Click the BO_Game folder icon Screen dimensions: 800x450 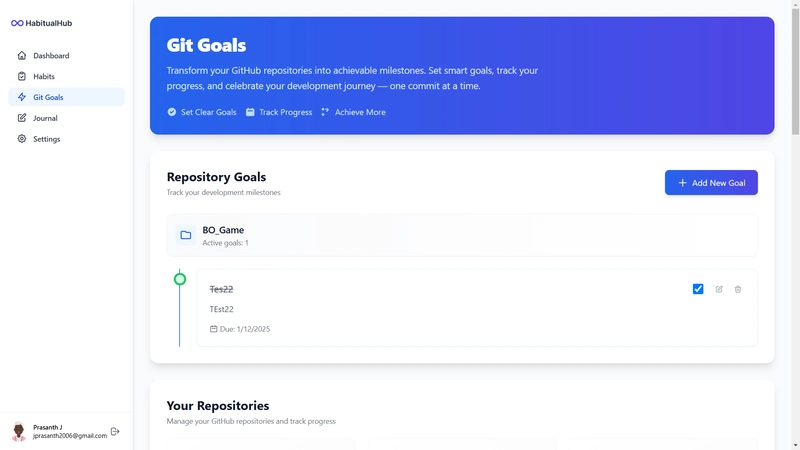[x=186, y=235]
